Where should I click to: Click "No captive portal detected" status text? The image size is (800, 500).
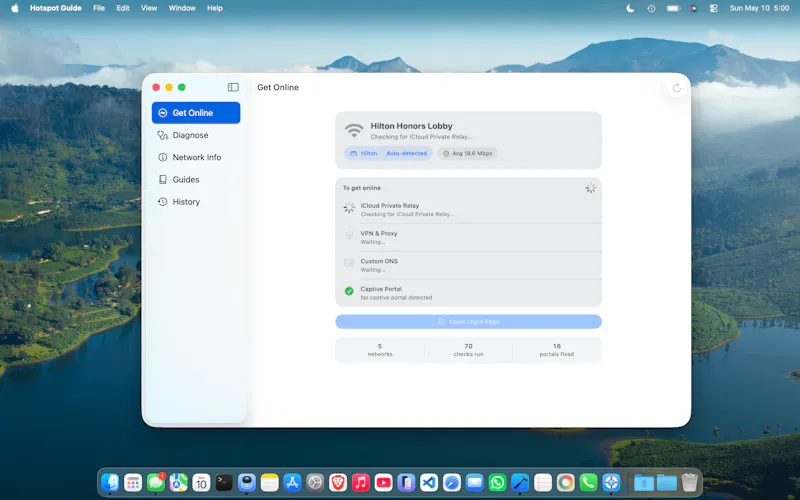pyautogui.click(x=396, y=297)
